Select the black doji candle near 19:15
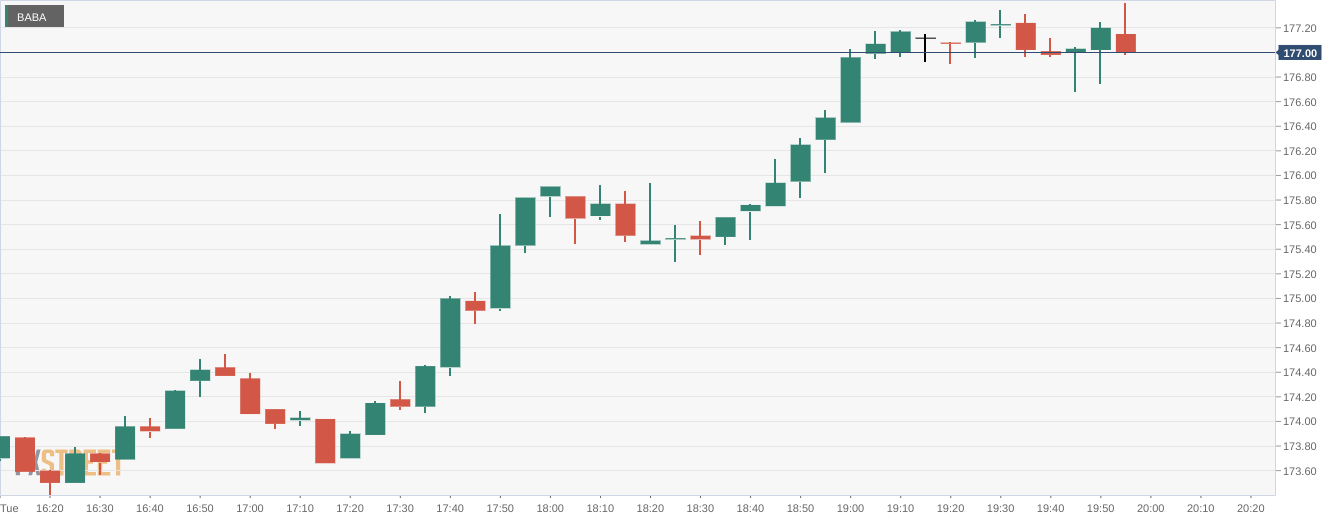The height and width of the screenshot is (521, 1340). [925, 39]
